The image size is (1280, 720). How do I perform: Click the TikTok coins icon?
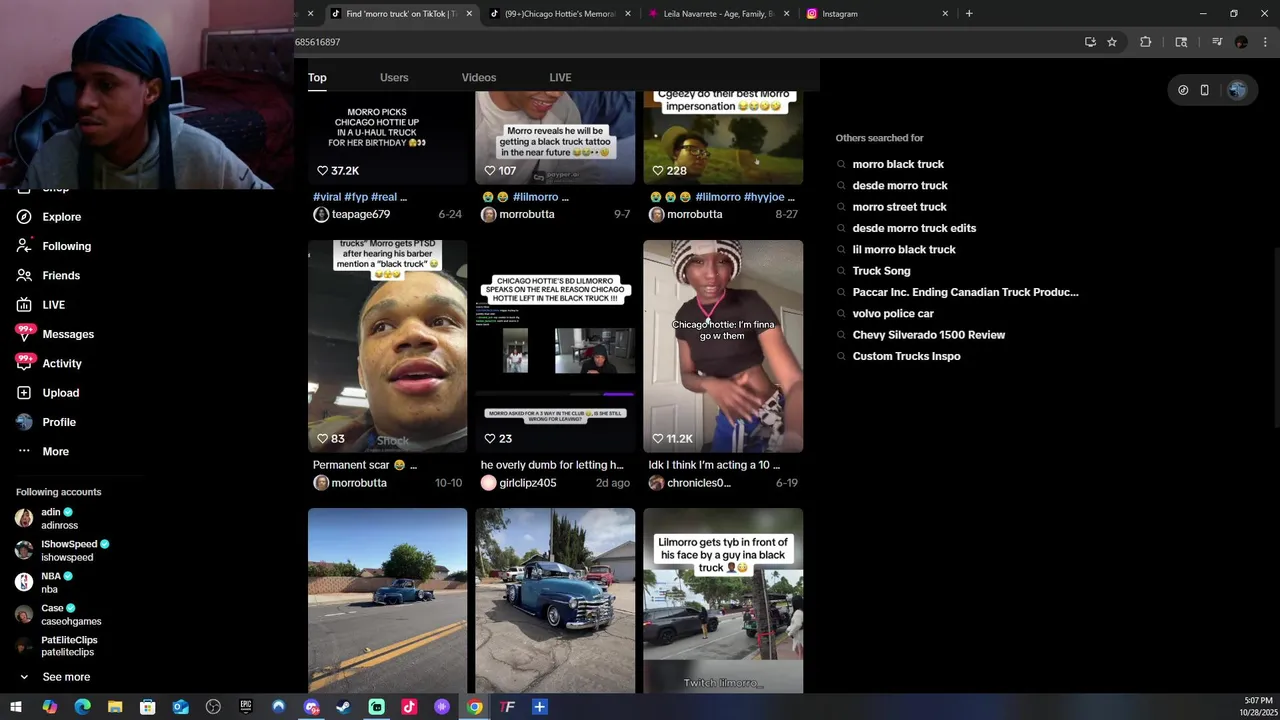(1183, 90)
